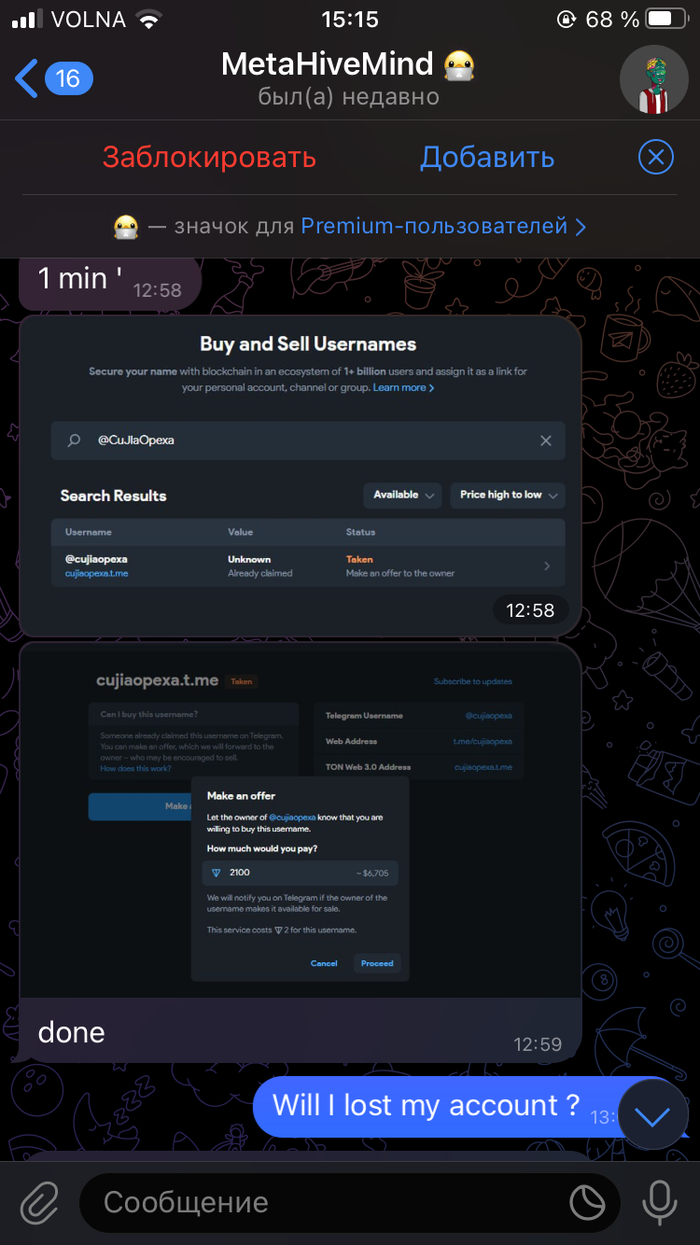Image resolution: width=700 pixels, height=1245 pixels.
Task: Tap the back arrow to chat list
Action: coord(27,78)
